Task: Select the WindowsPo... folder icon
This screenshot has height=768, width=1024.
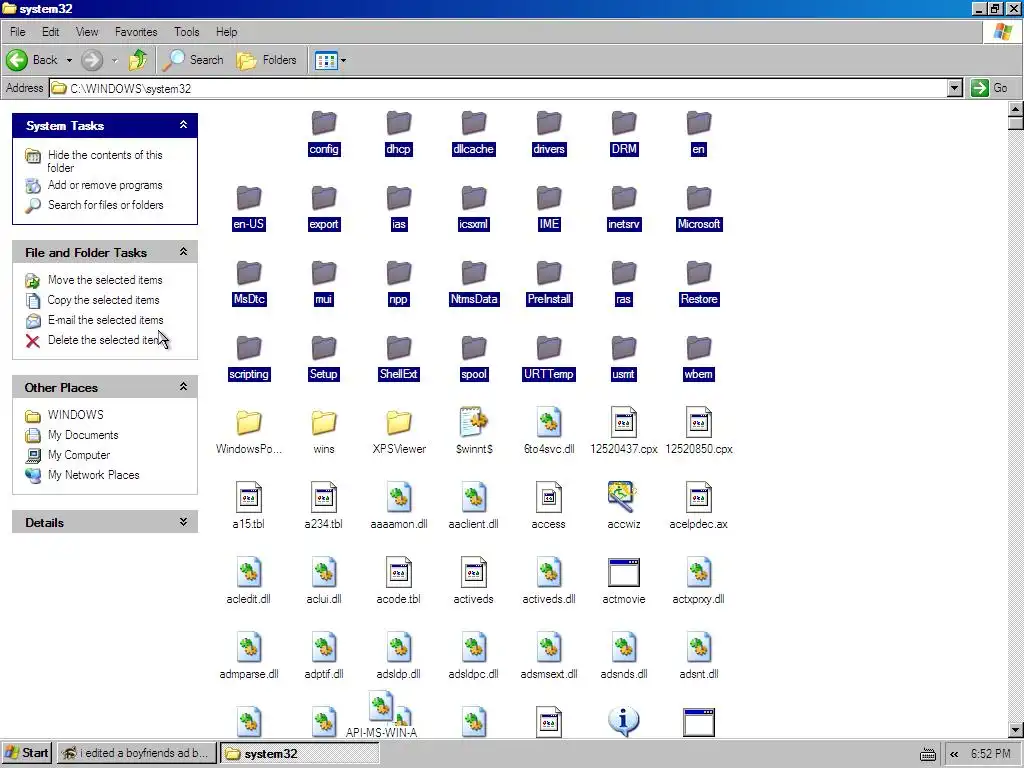Action: pos(249,423)
